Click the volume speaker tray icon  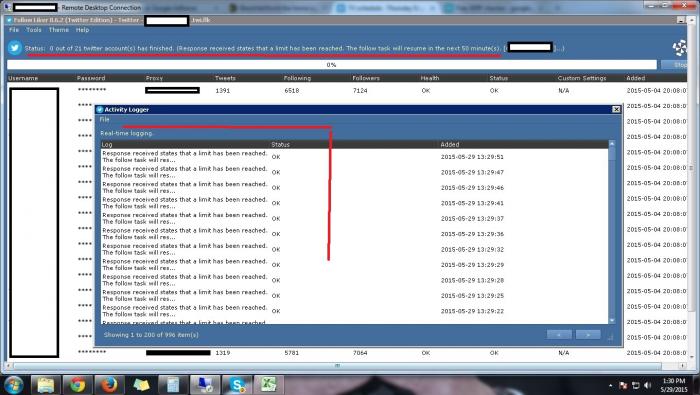click(x=648, y=385)
